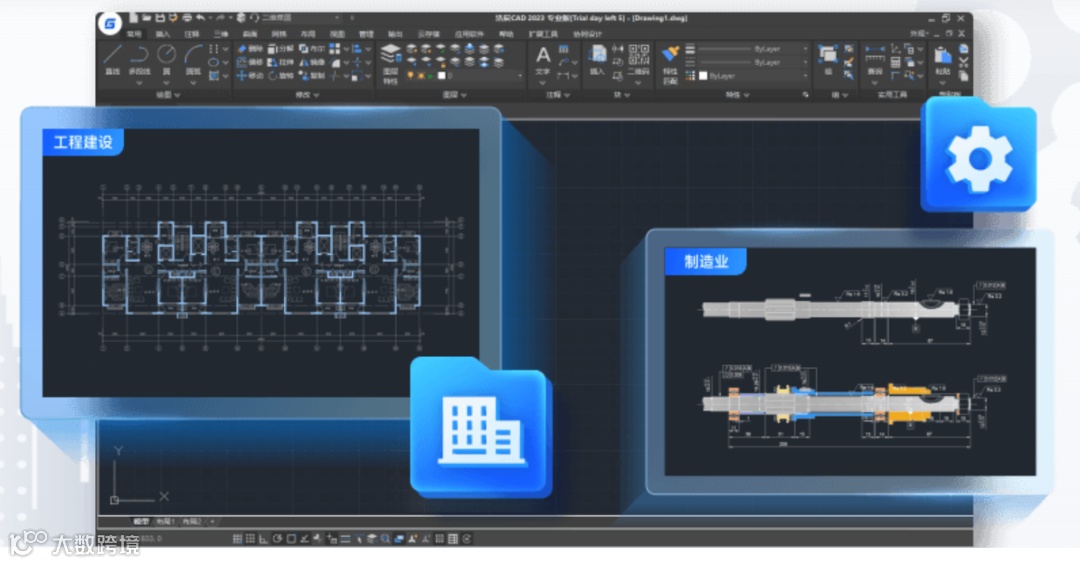Click the Save icon in quick access toolbar
The height and width of the screenshot is (564, 1080).
(x=160, y=18)
